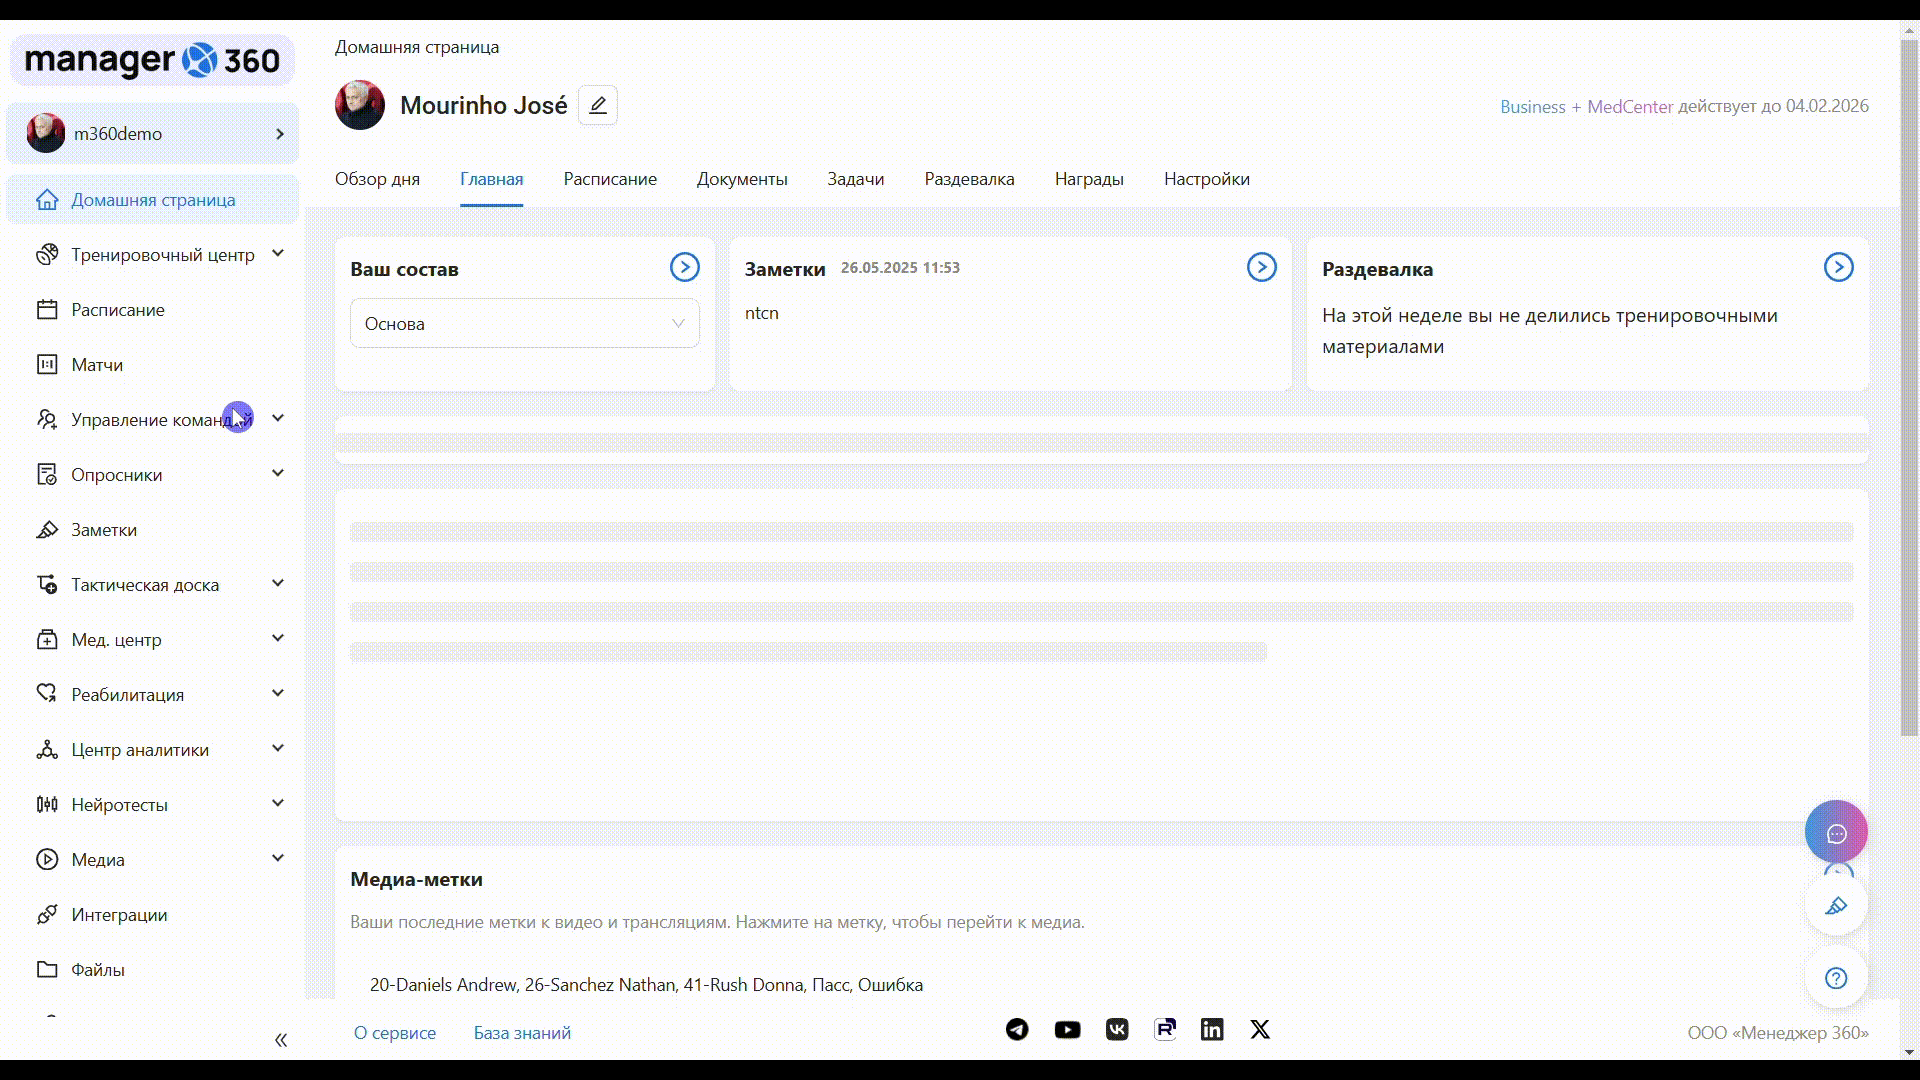This screenshot has height=1080, width=1920.
Task: Collapse the sidebar with double-chevron icon
Action: 281,1040
